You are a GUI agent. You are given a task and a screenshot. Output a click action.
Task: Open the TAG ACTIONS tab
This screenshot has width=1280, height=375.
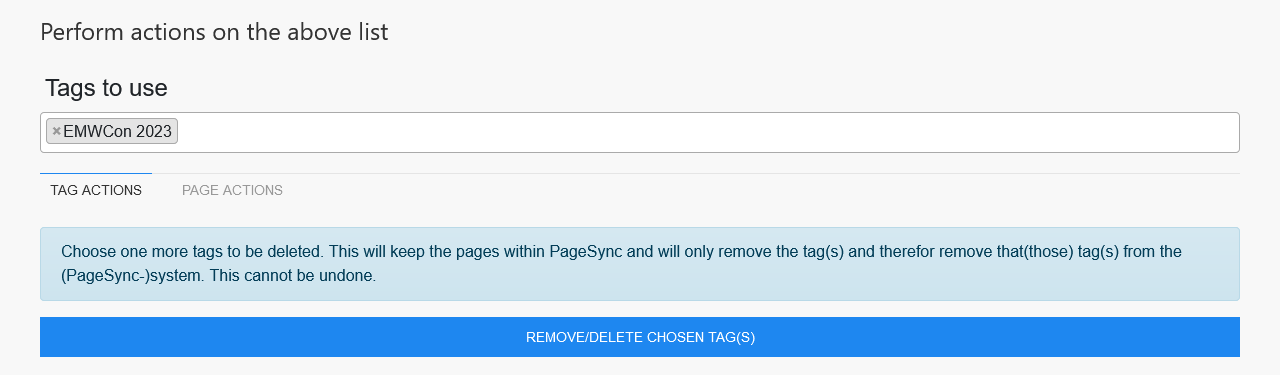(96, 190)
